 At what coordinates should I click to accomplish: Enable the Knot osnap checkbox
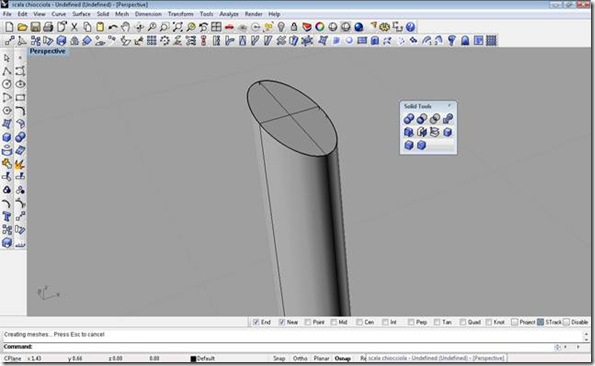click(489, 322)
